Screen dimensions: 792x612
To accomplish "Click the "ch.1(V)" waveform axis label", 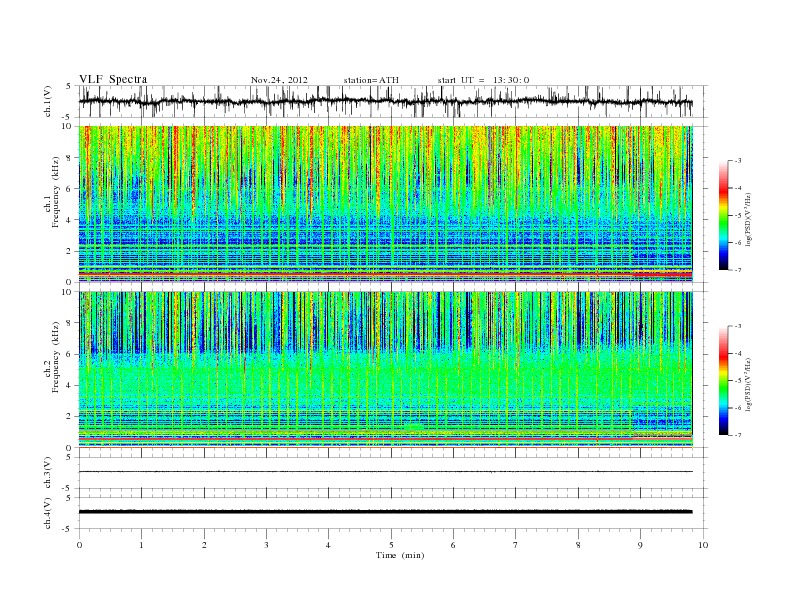I will (x=48, y=101).
